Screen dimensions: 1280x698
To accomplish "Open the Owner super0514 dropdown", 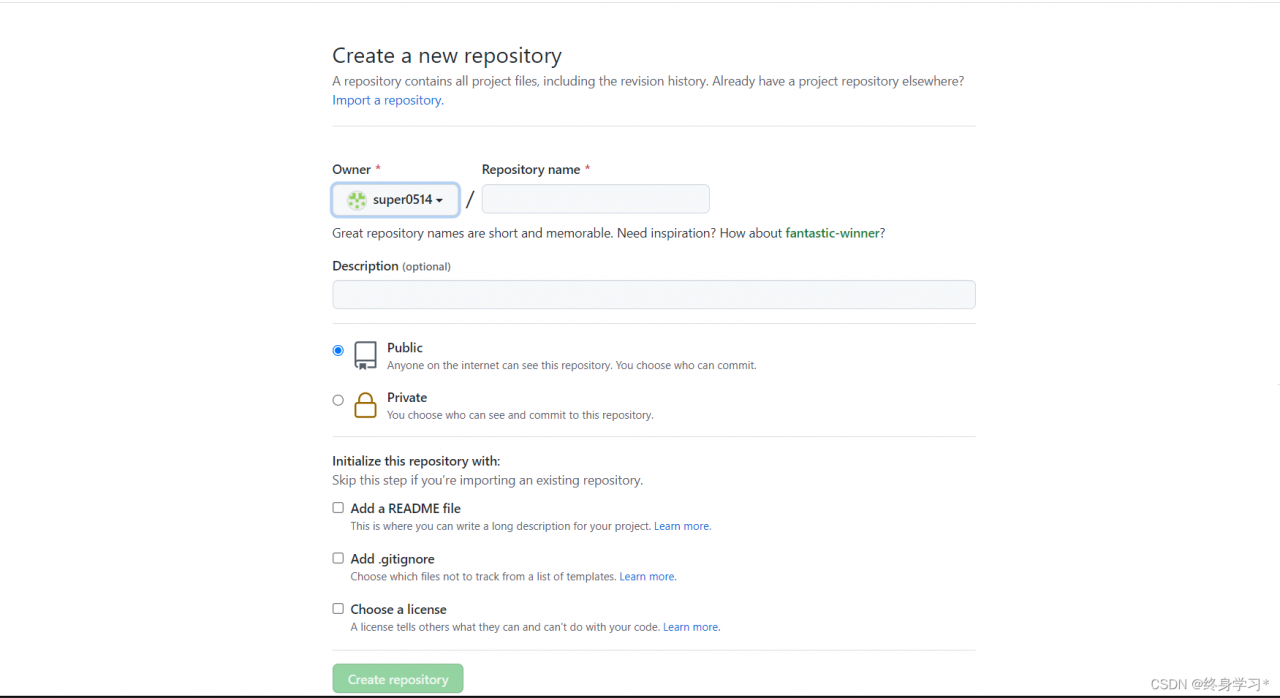I will point(396,200).
